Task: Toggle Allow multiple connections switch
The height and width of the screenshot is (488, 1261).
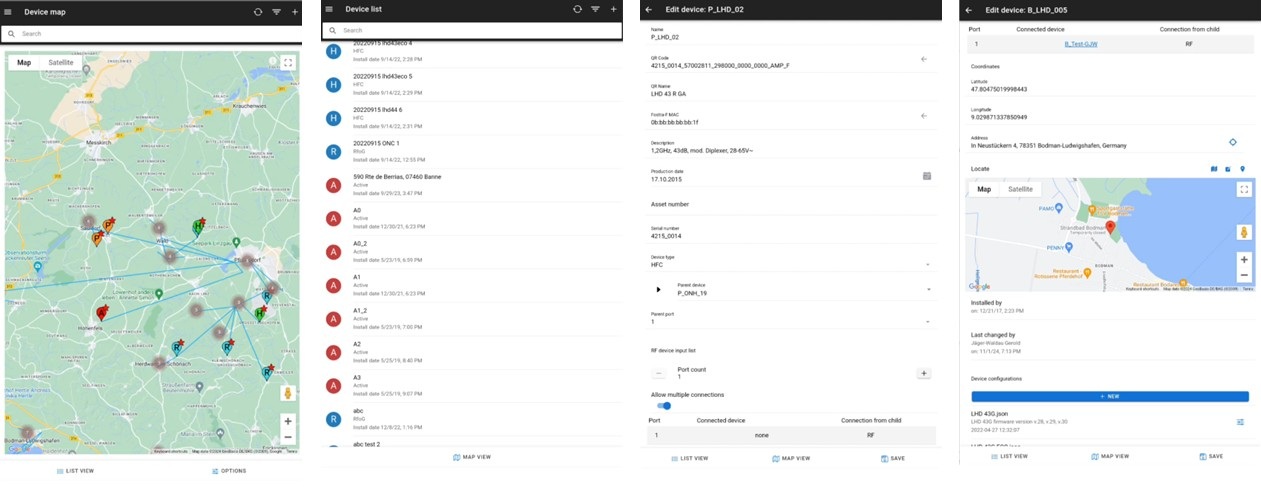Action: (663, 406)
